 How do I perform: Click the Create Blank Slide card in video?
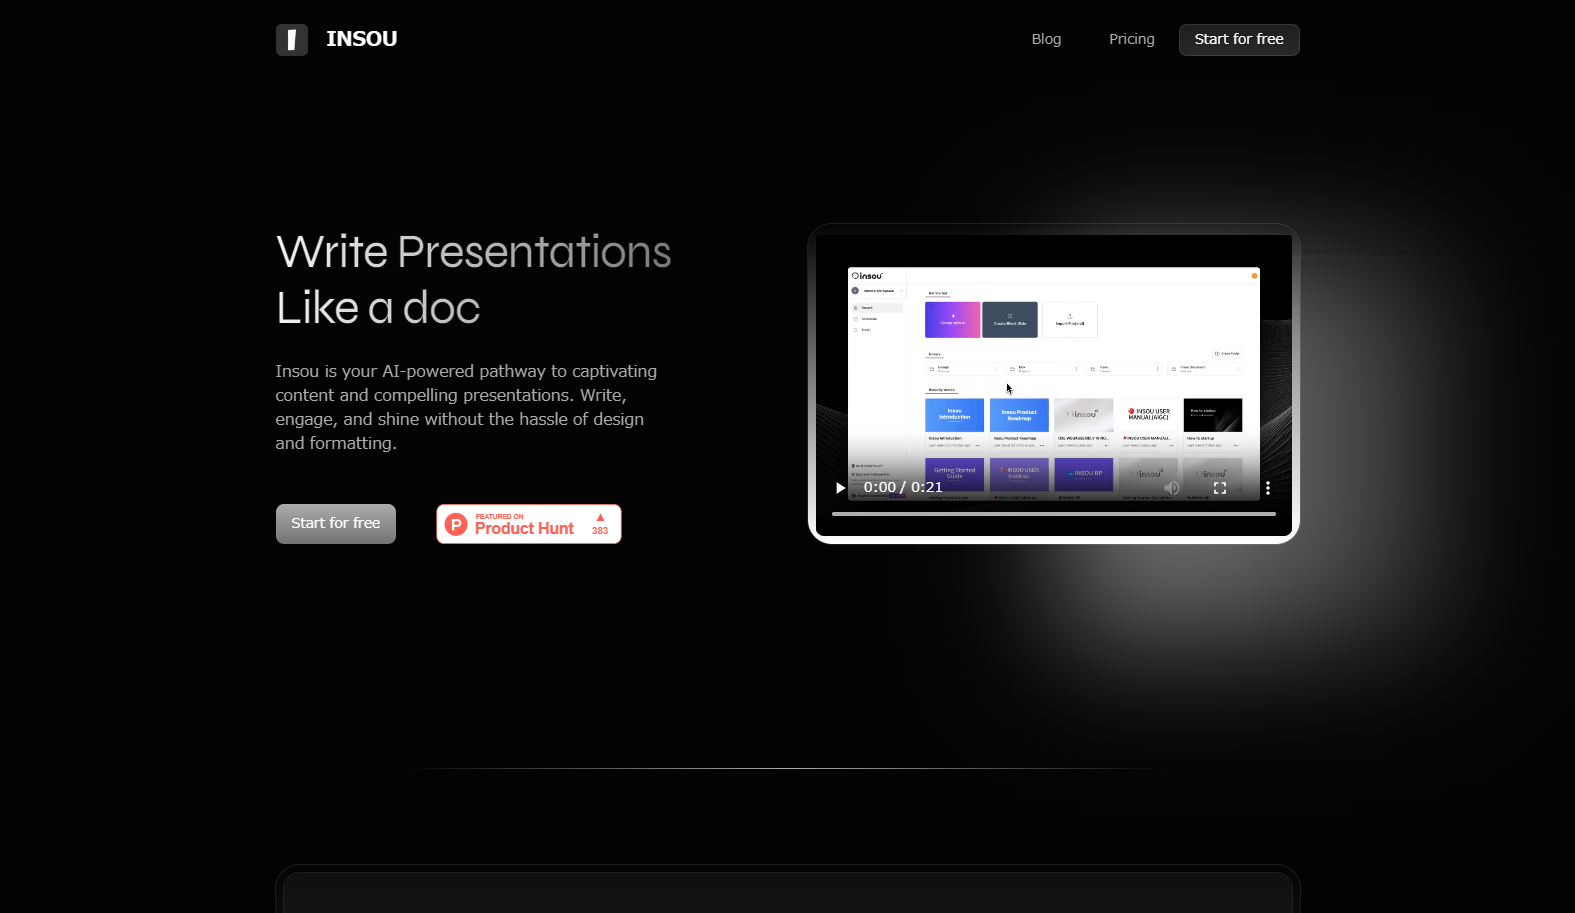(x=1009, y=320)
